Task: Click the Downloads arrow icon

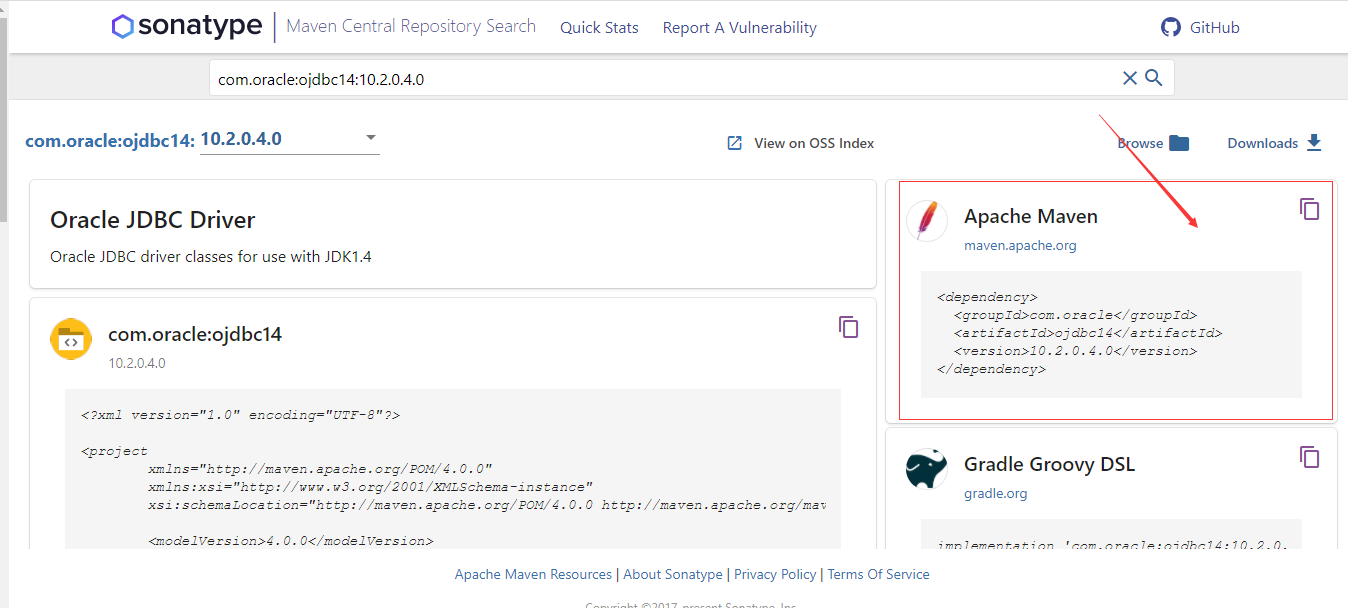Action: [1314, 143]
